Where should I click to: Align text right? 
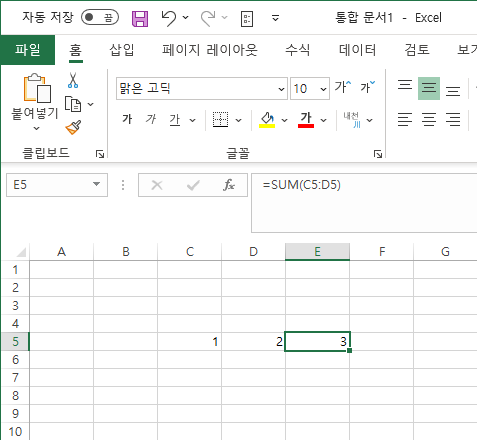coord(453,119)
